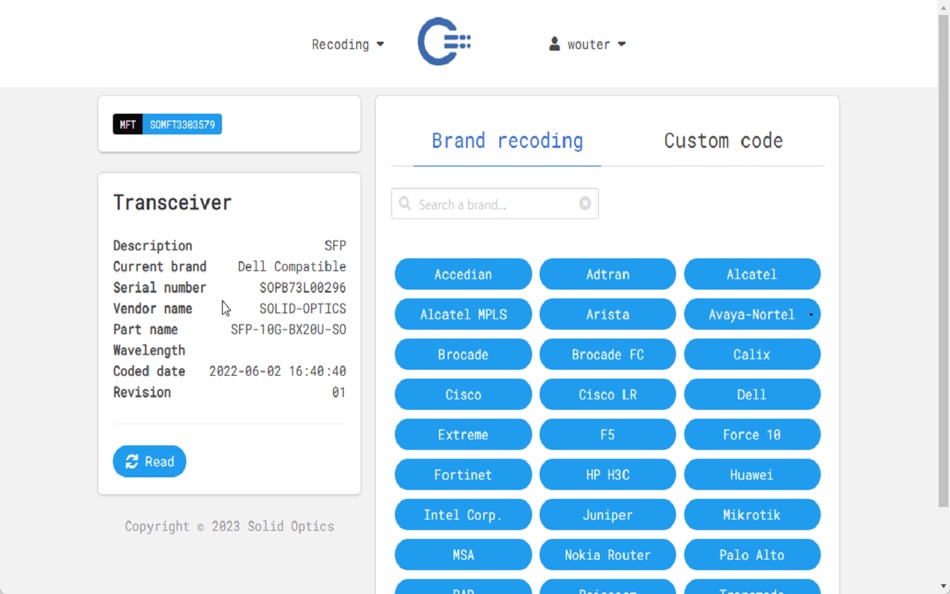
Task: Click the page vertical scrollbar thumb
Action: click(943, 261)
